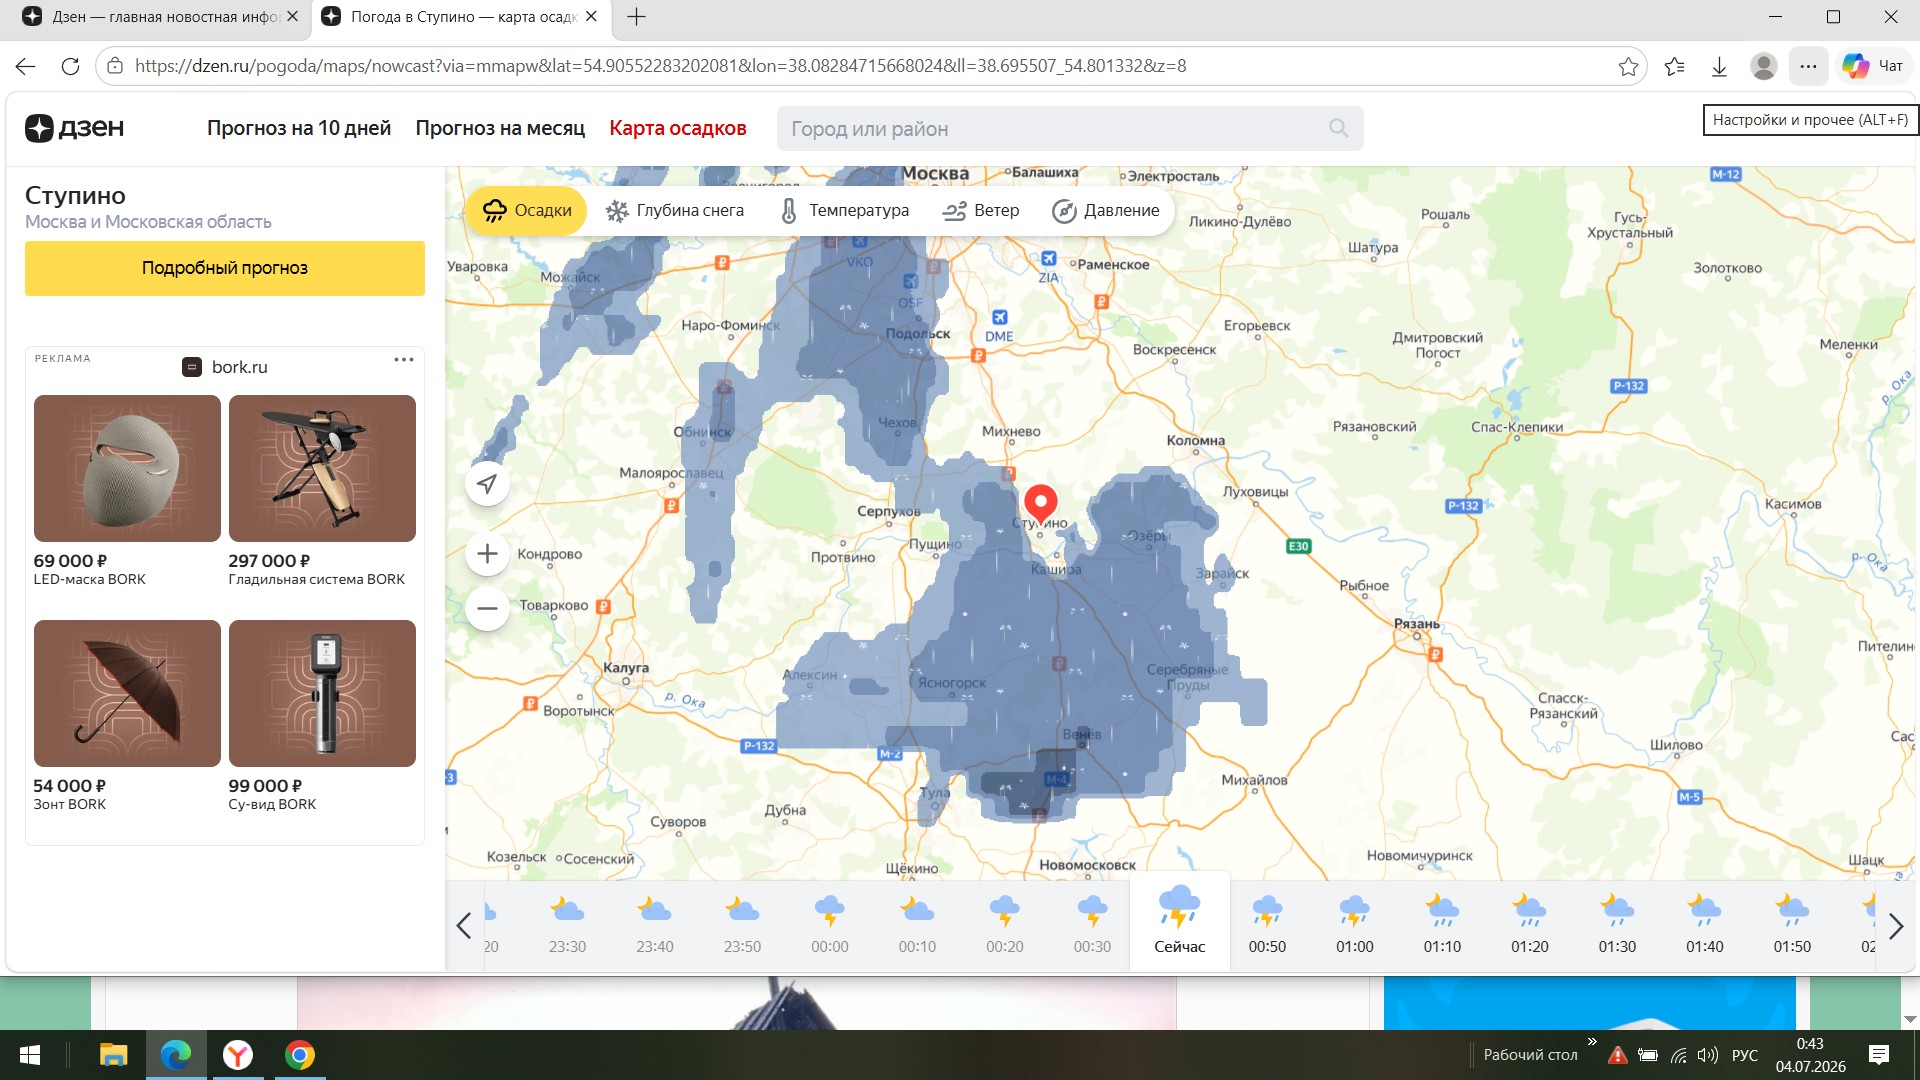Go back in browser history
This screenshot has width=1920, height=1080.
click(x=26, y=66)
